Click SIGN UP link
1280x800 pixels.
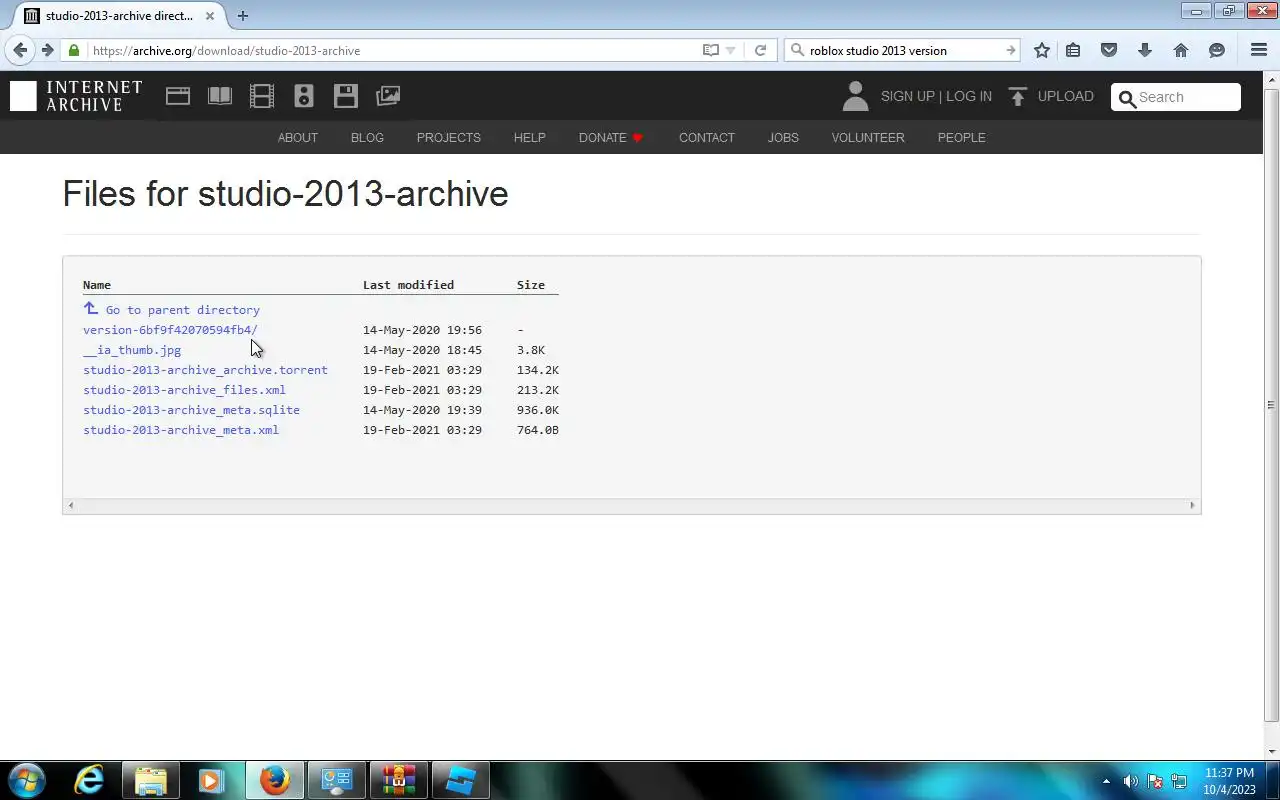pyautogui.click(x=908, y=97)
